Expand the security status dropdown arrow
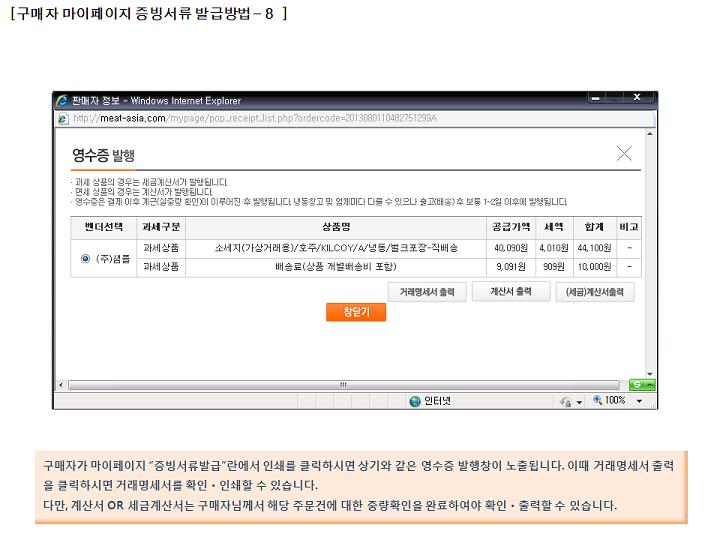 [x=579, y=401]
